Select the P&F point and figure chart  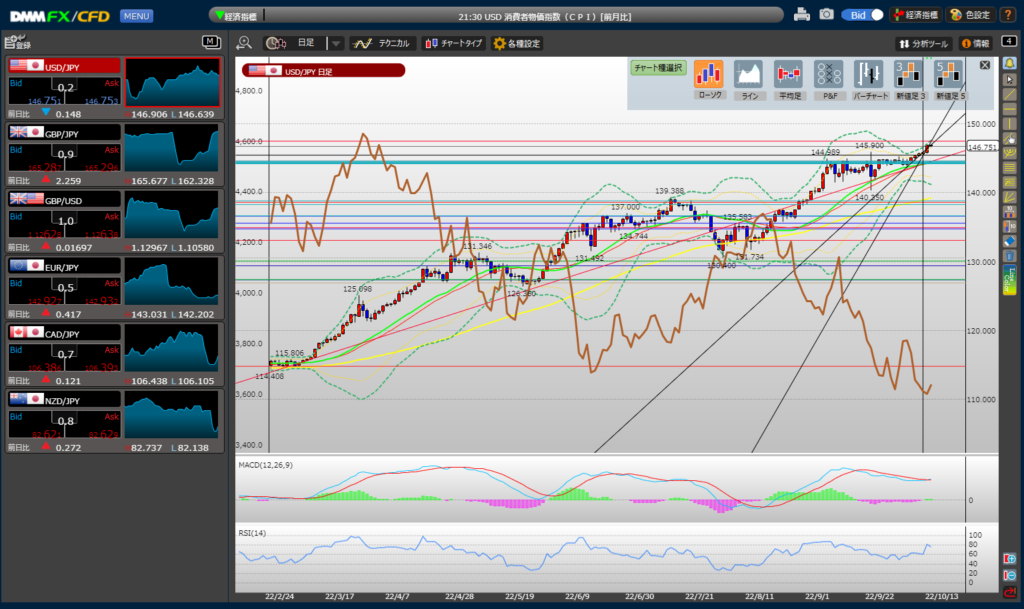point(829,79)
